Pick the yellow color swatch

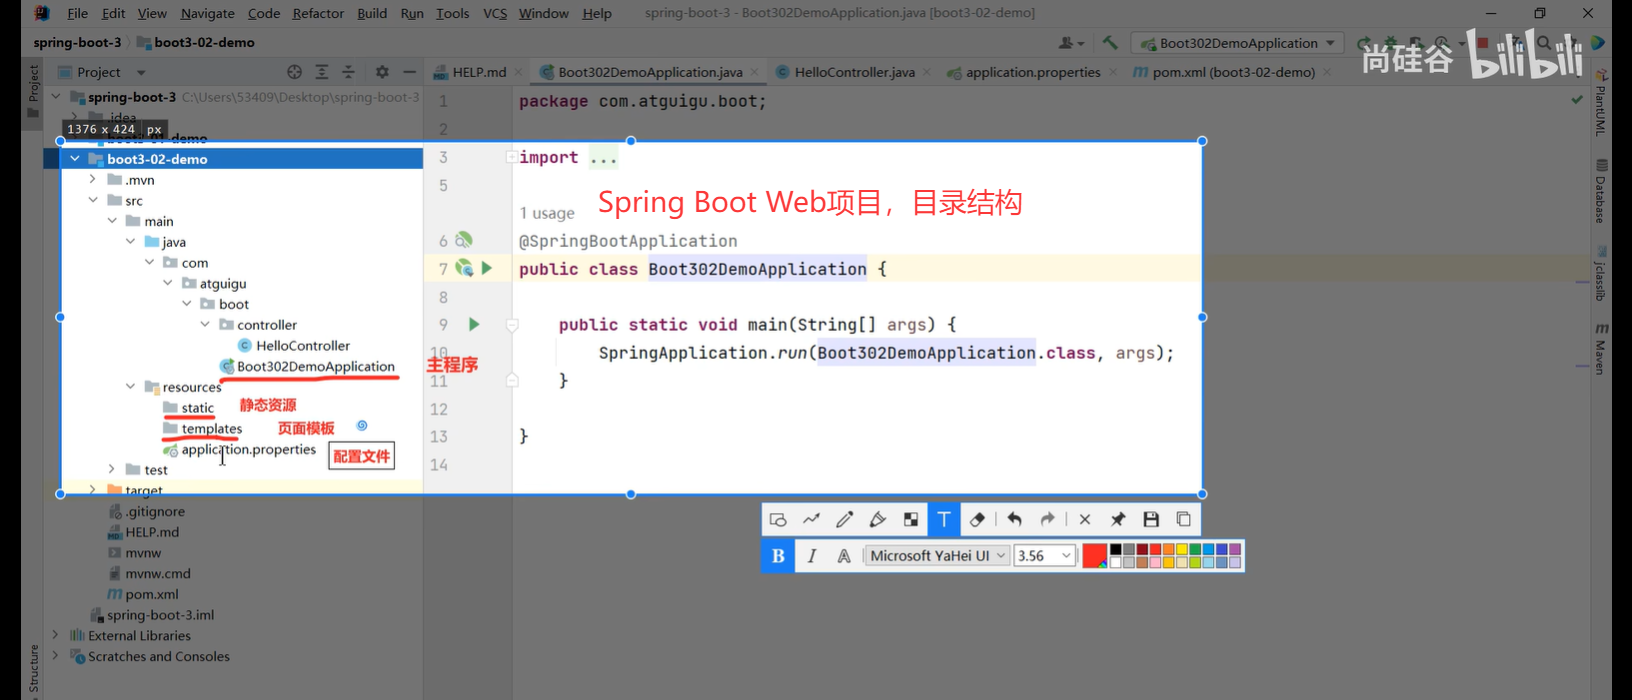coord(1182,549)
